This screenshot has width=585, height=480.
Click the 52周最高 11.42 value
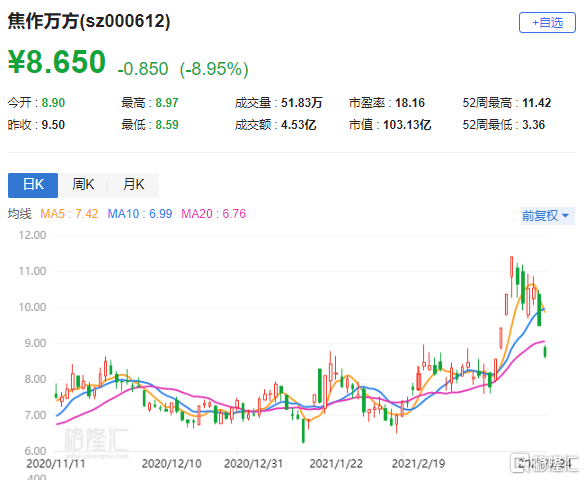click(x=536, y=103)
